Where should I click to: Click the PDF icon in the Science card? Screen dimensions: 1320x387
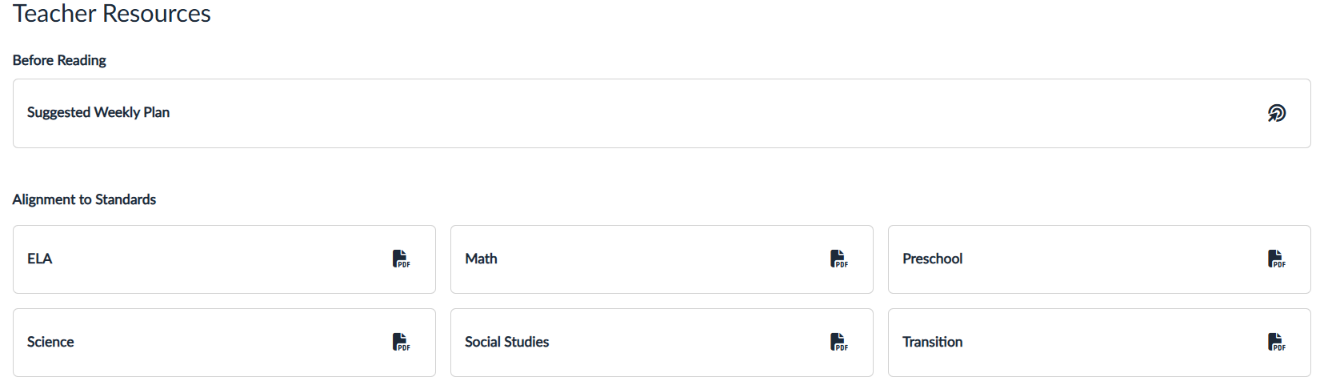[401, 342]
